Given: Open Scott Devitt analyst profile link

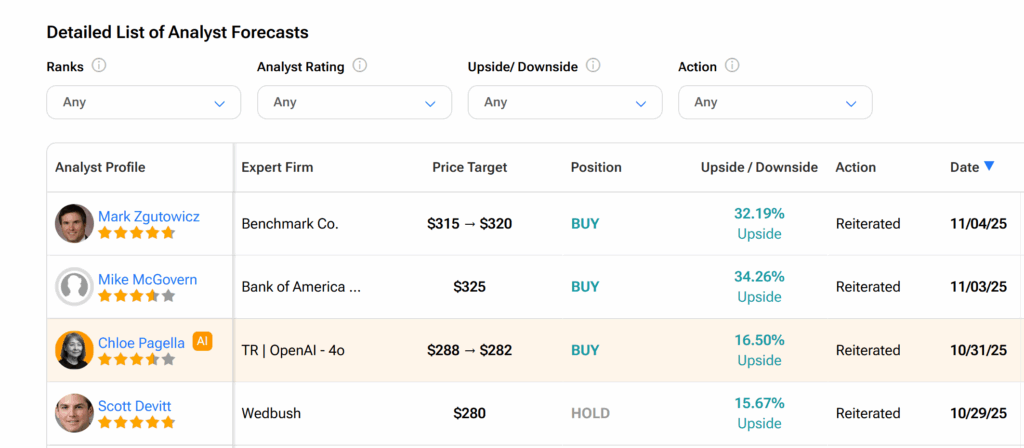Looking at the screenshot, I should pos(134,406).
